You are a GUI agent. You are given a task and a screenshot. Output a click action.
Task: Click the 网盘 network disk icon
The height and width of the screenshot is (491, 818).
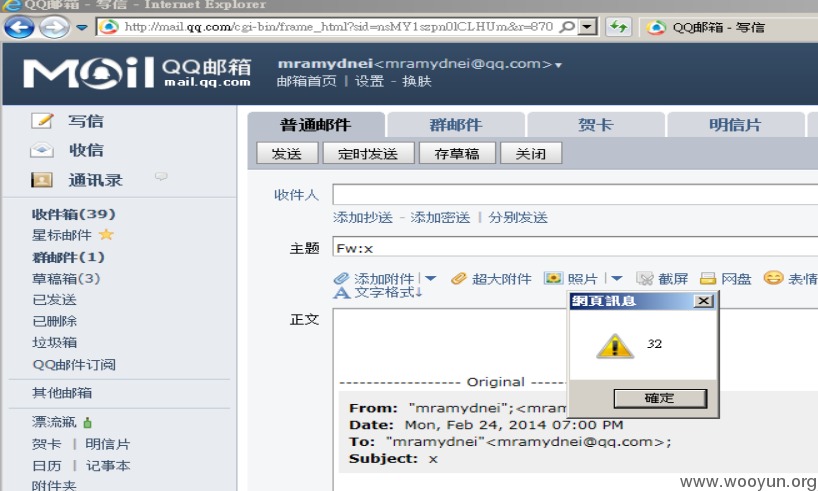(x=708, y=279)
